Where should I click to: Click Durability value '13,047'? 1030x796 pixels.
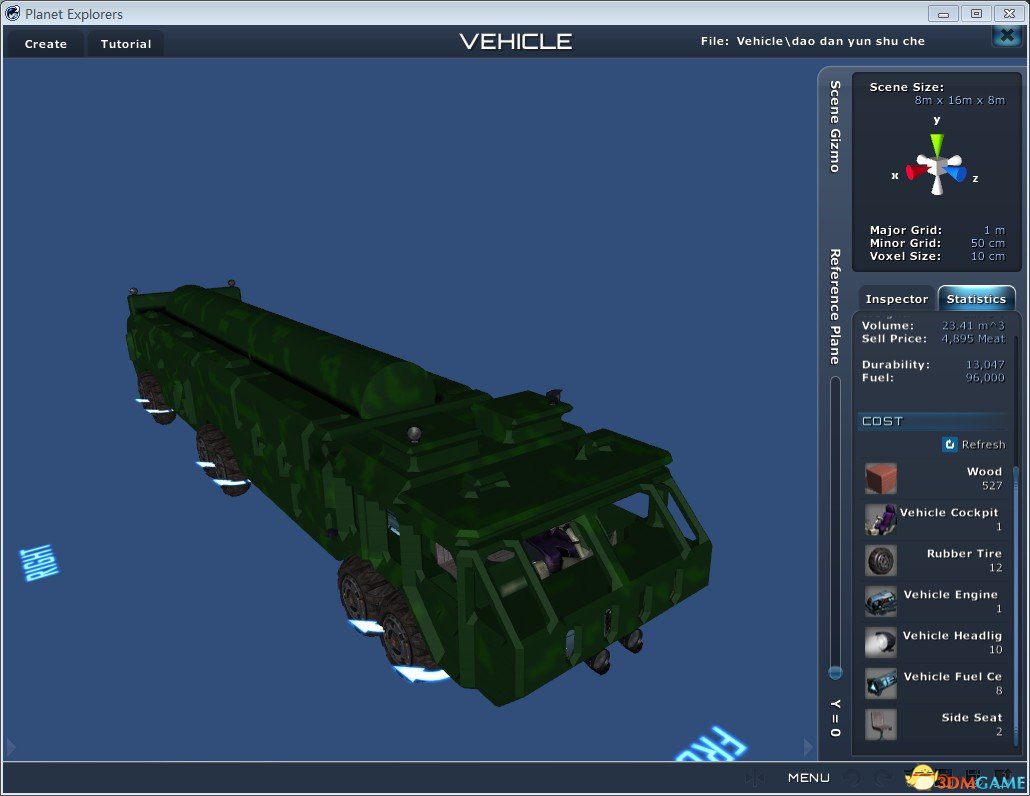click(985, 365)
